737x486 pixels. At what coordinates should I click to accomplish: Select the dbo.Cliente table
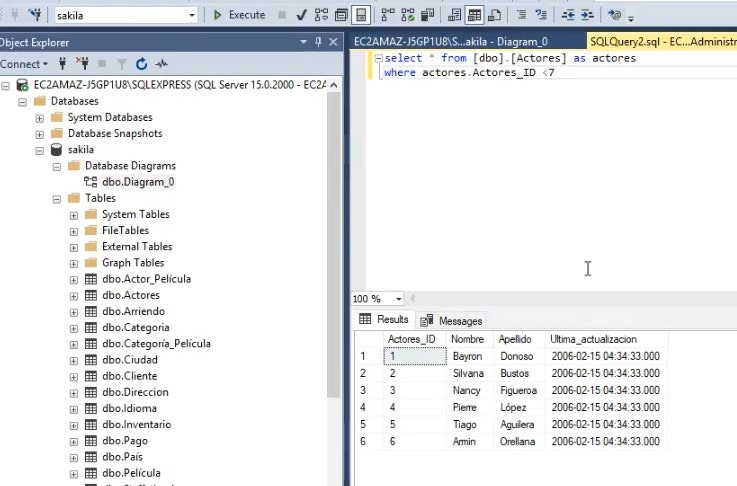tap(130, 376)
